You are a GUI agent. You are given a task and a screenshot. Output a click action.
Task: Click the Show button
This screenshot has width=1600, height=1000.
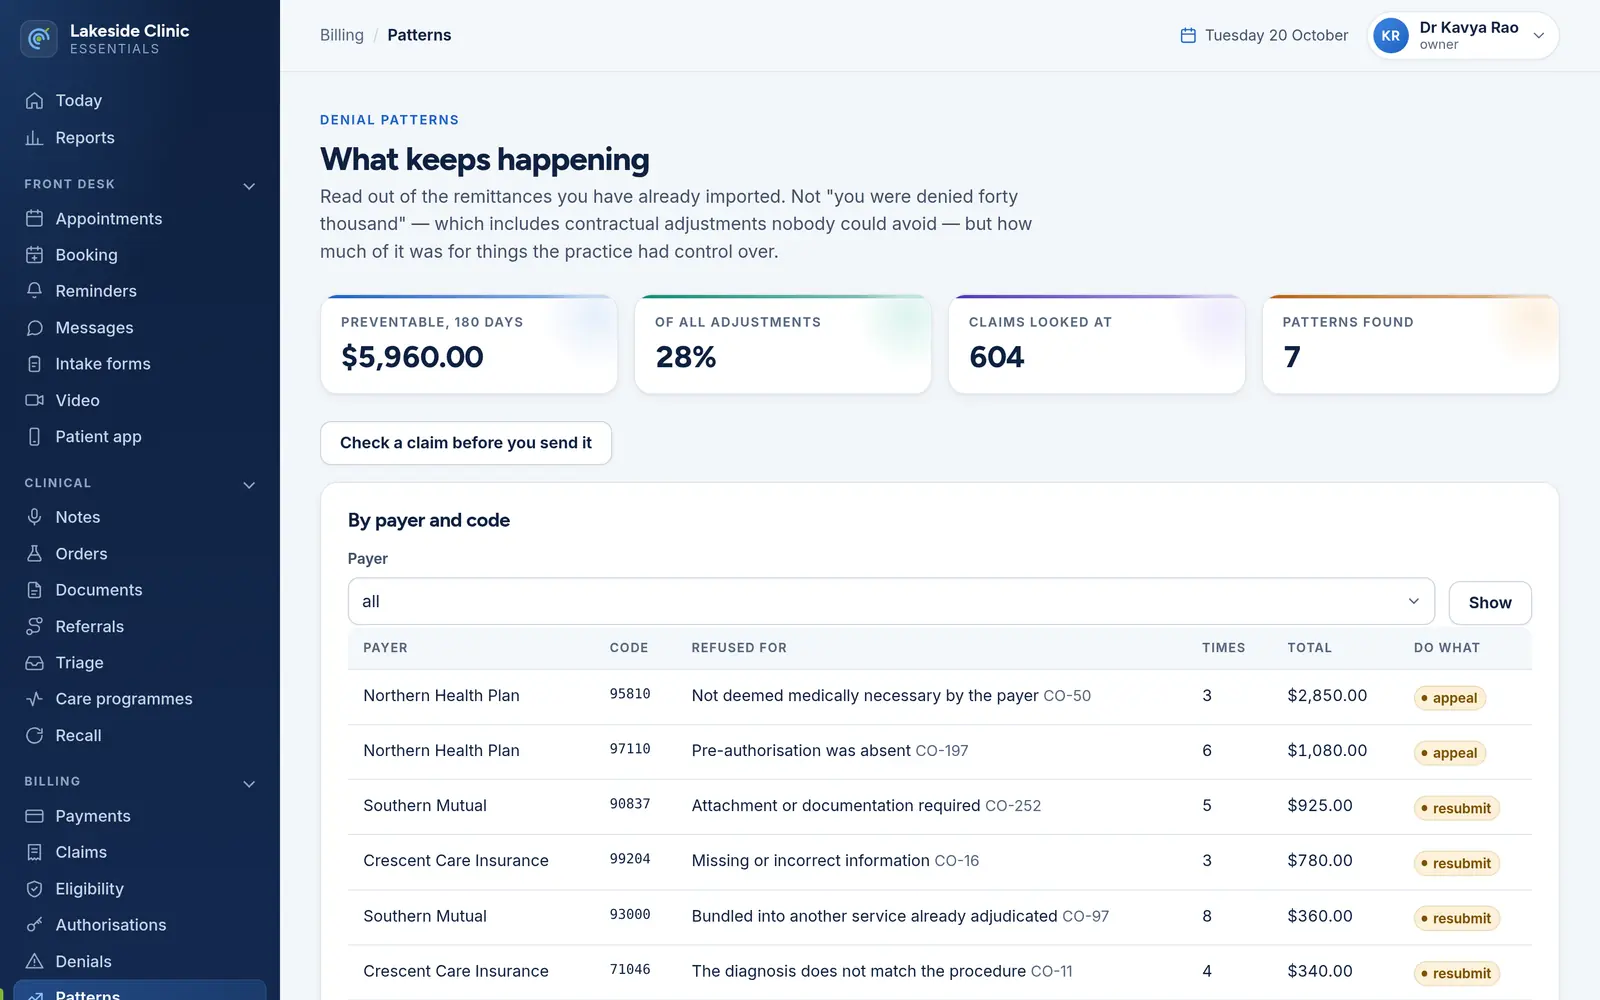pos(1490,603)
